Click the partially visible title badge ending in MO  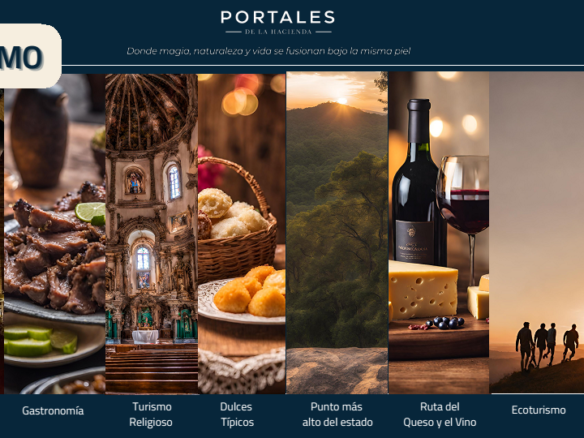pyautogui.click(x=30, y=56)
